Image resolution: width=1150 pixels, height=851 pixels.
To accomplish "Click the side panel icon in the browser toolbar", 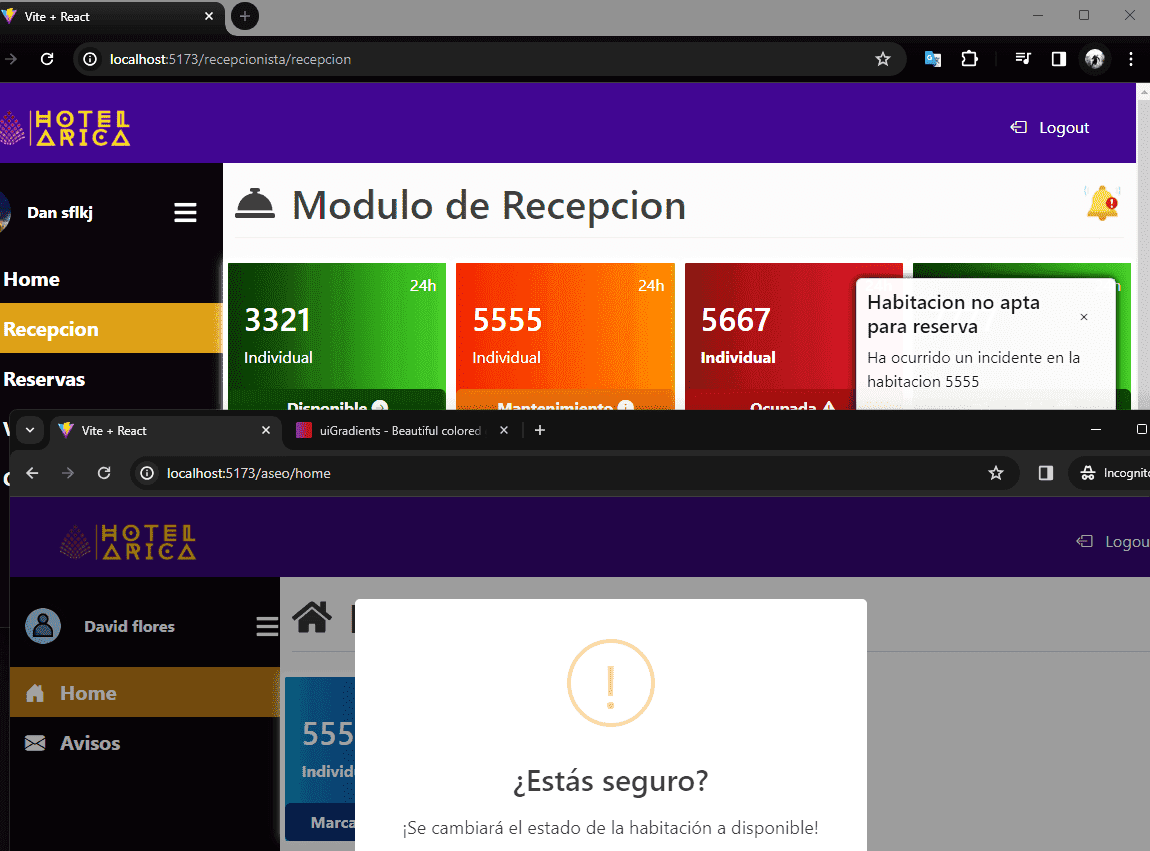I will point(1058,59).
